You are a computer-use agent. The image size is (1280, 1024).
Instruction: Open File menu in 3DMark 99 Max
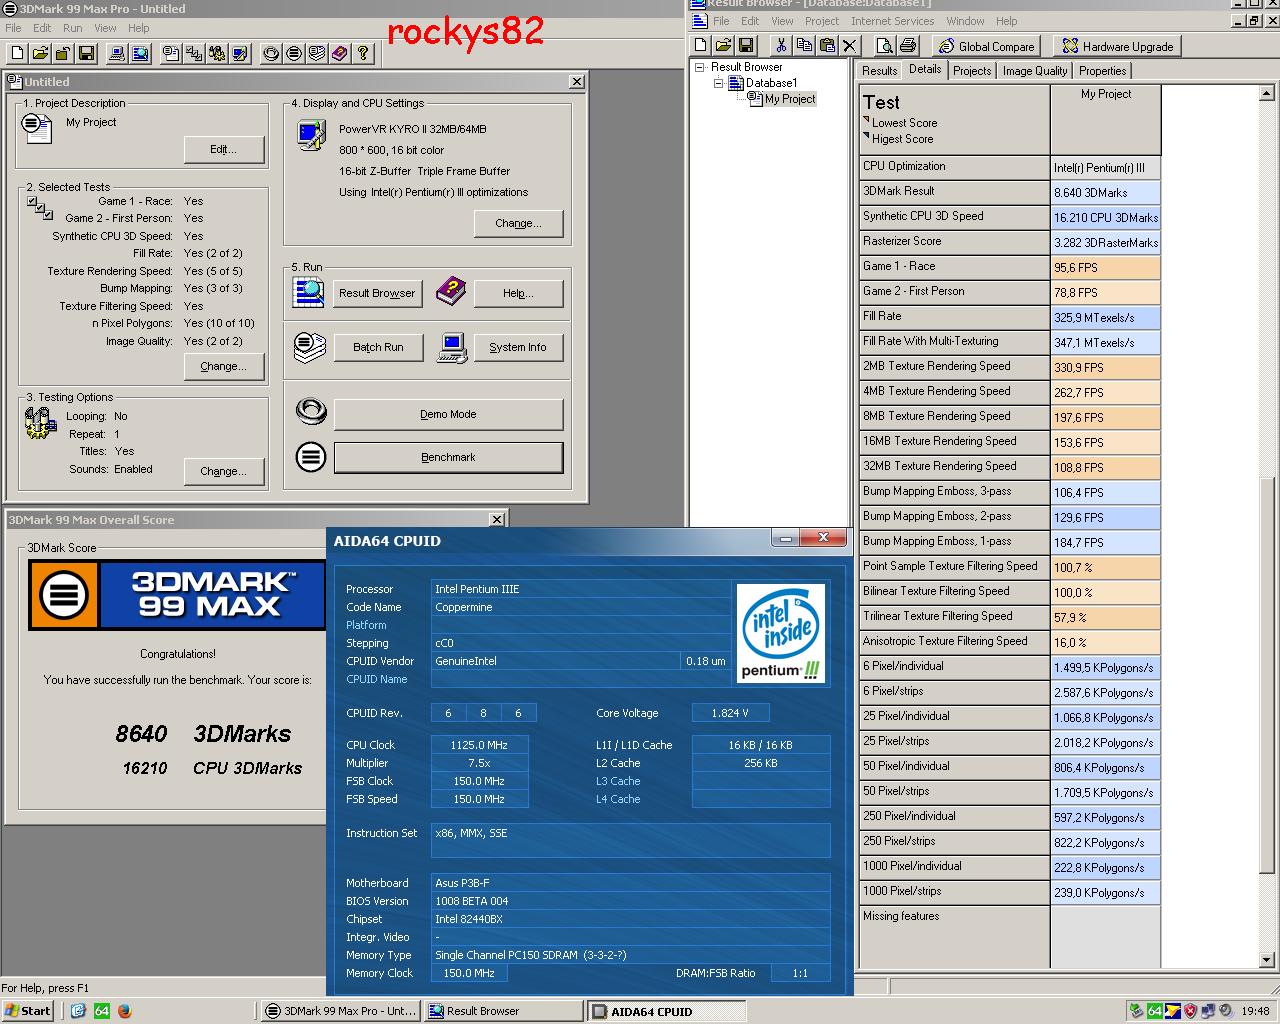point(13,28)
